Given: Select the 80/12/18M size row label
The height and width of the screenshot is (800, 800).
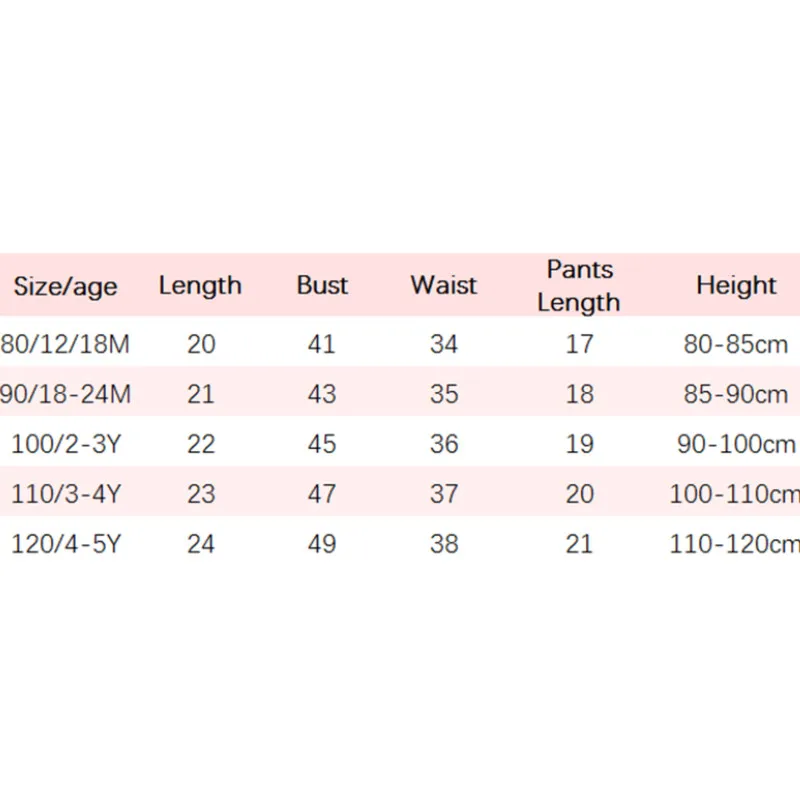Looking at the screenshot, I should tap(66, 345).
